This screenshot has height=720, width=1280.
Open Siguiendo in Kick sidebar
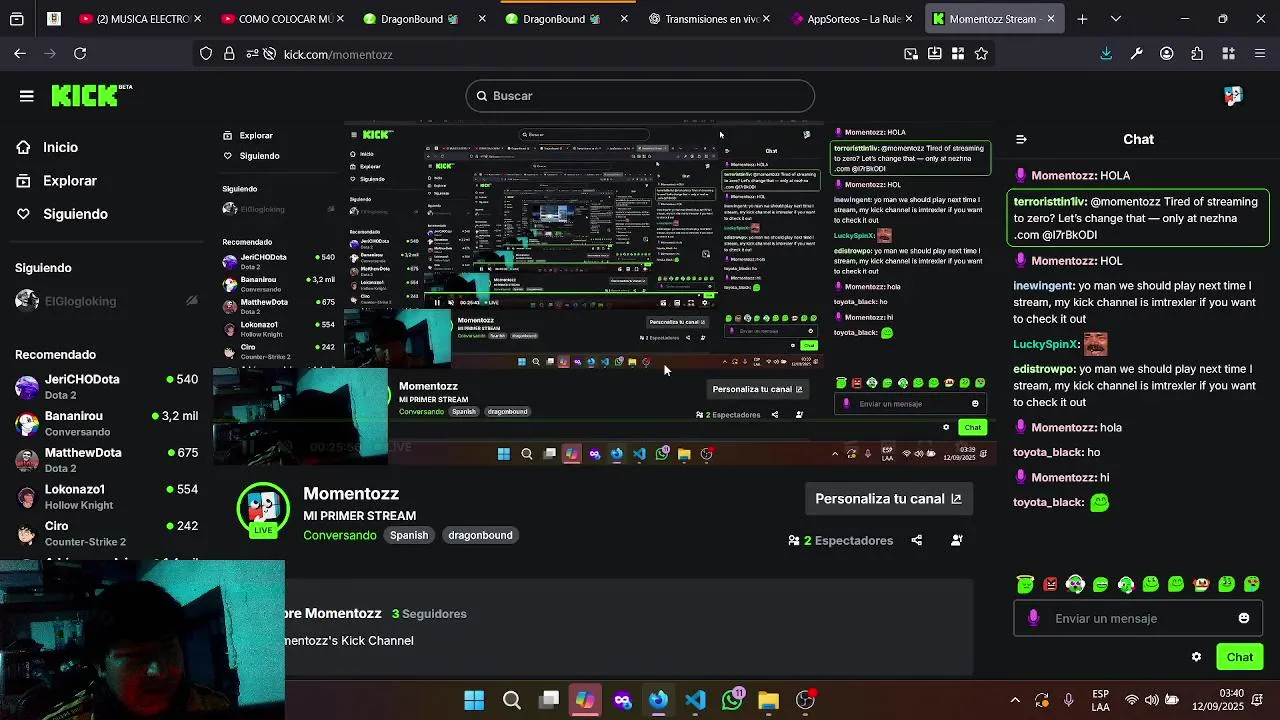click(62, 214)
